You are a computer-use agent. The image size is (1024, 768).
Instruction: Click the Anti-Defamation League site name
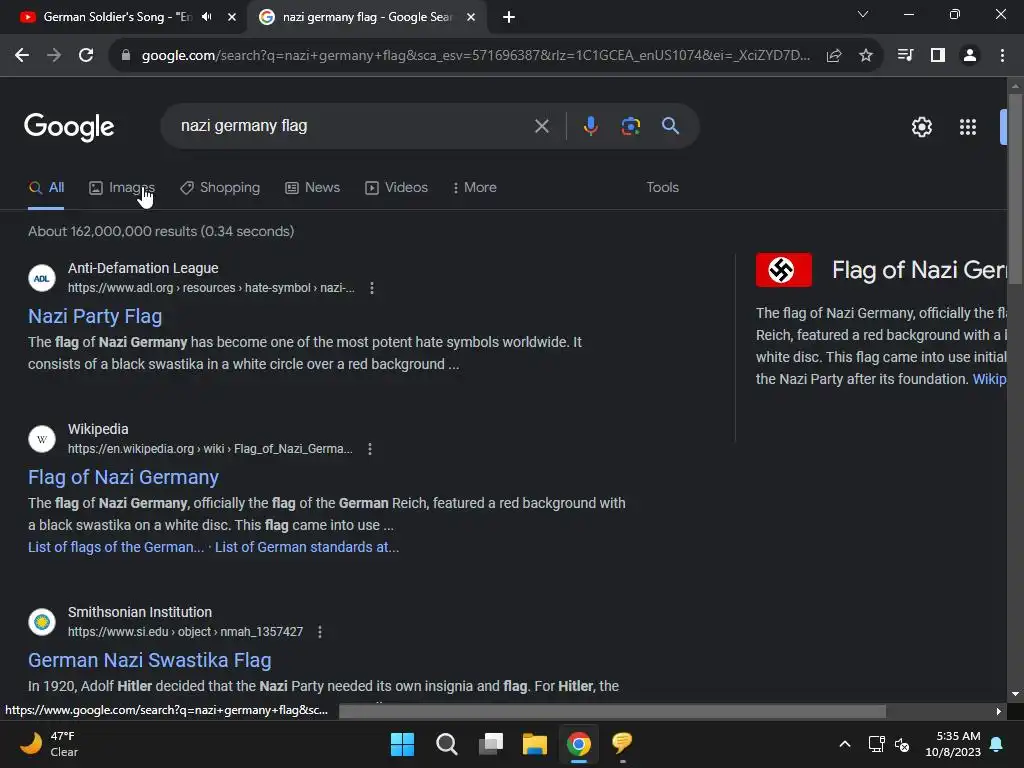tap(143, 268)
